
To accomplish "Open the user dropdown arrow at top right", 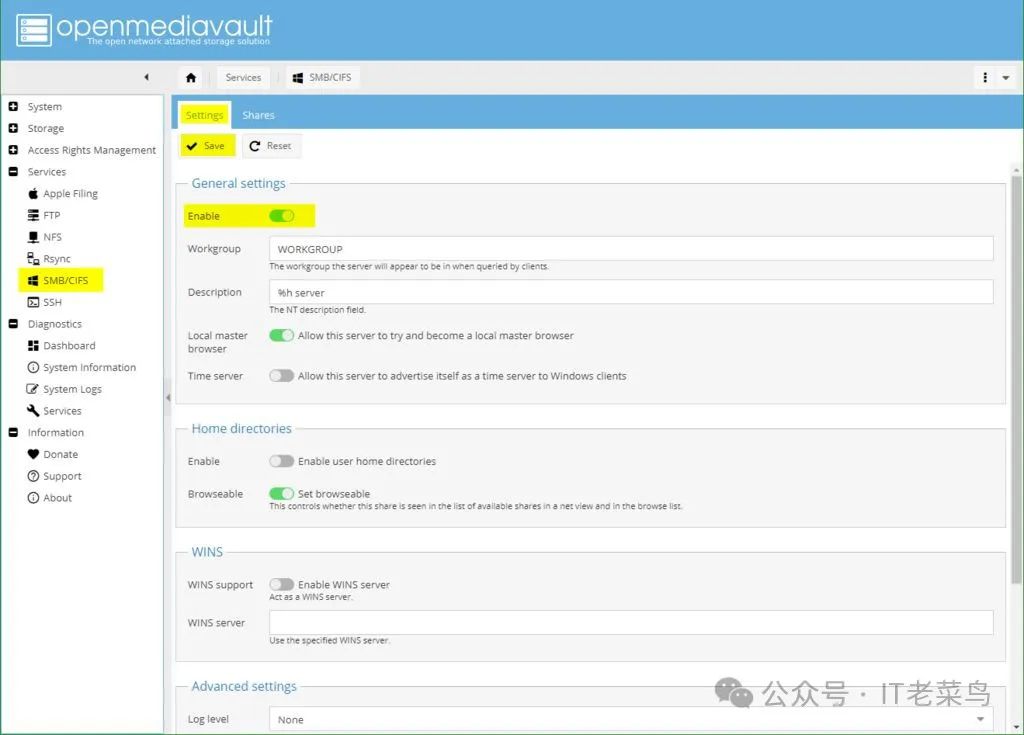I will tap(1006, 78).
